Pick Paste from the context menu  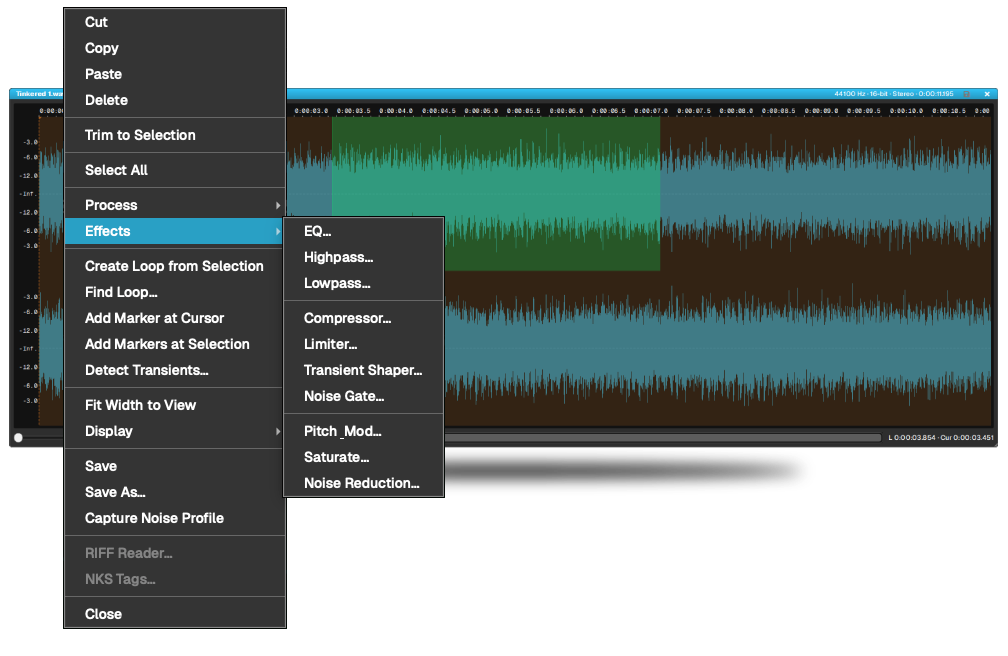175,74
